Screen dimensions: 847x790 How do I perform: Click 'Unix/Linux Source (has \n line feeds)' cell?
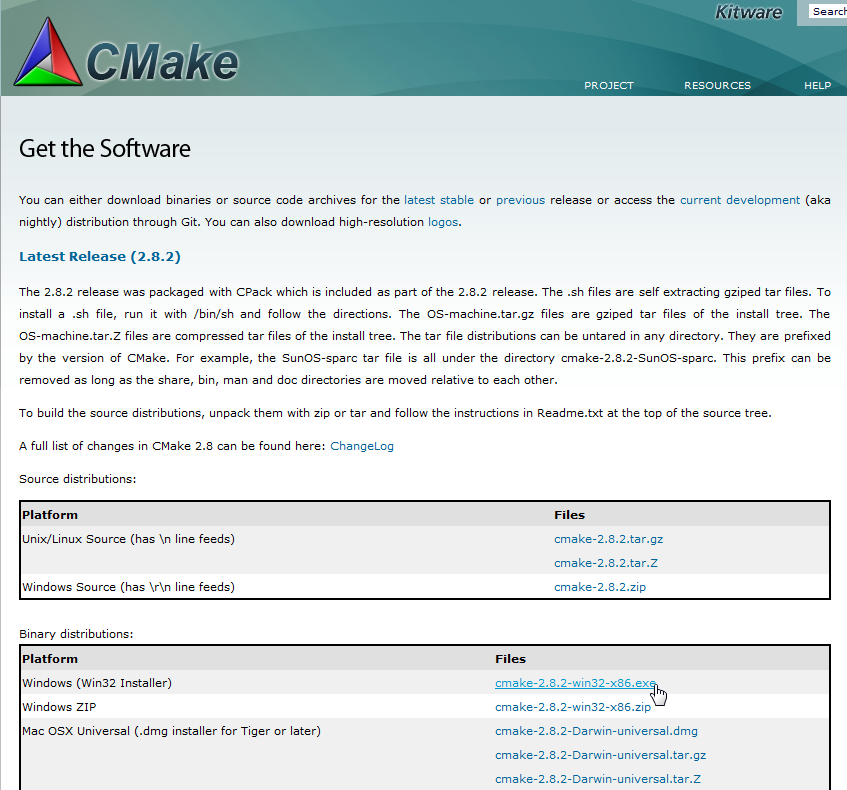(x=129, y=539)
